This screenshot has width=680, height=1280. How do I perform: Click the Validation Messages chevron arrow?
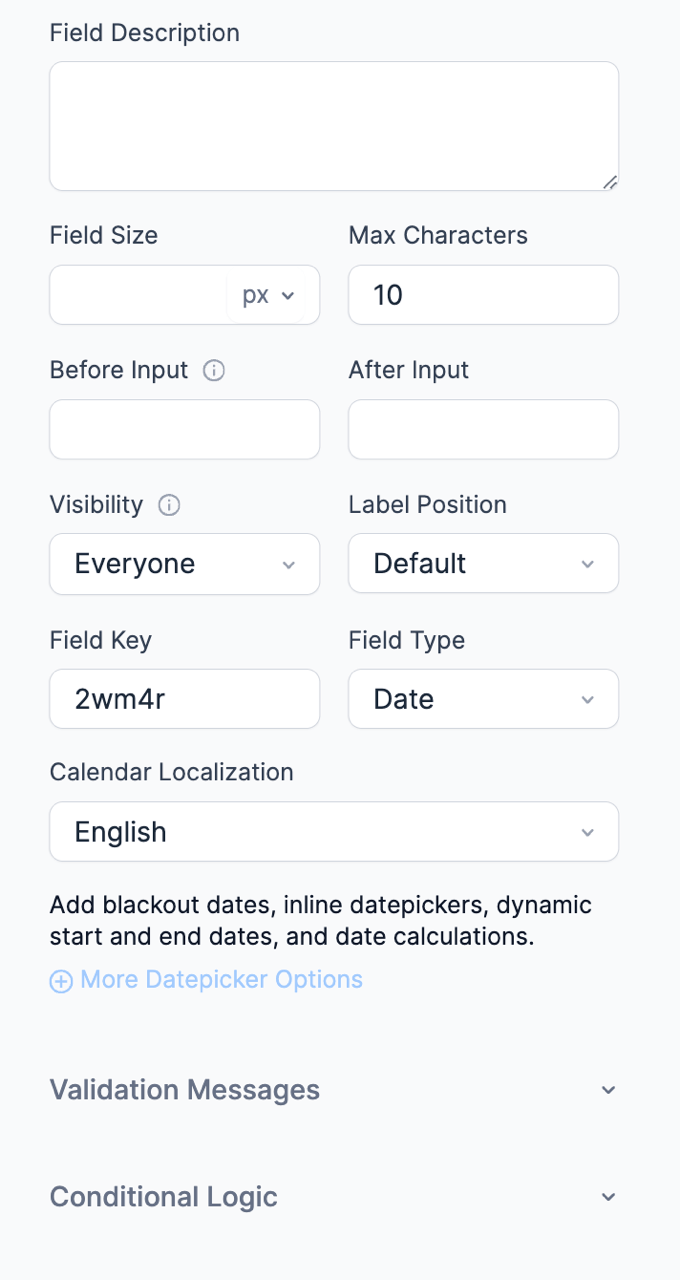click(608, 1090)
